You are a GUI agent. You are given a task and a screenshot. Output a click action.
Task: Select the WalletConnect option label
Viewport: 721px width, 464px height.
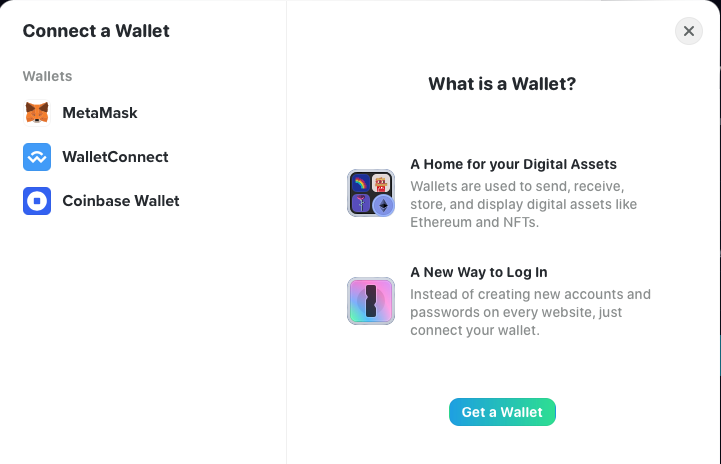[115, 157]
